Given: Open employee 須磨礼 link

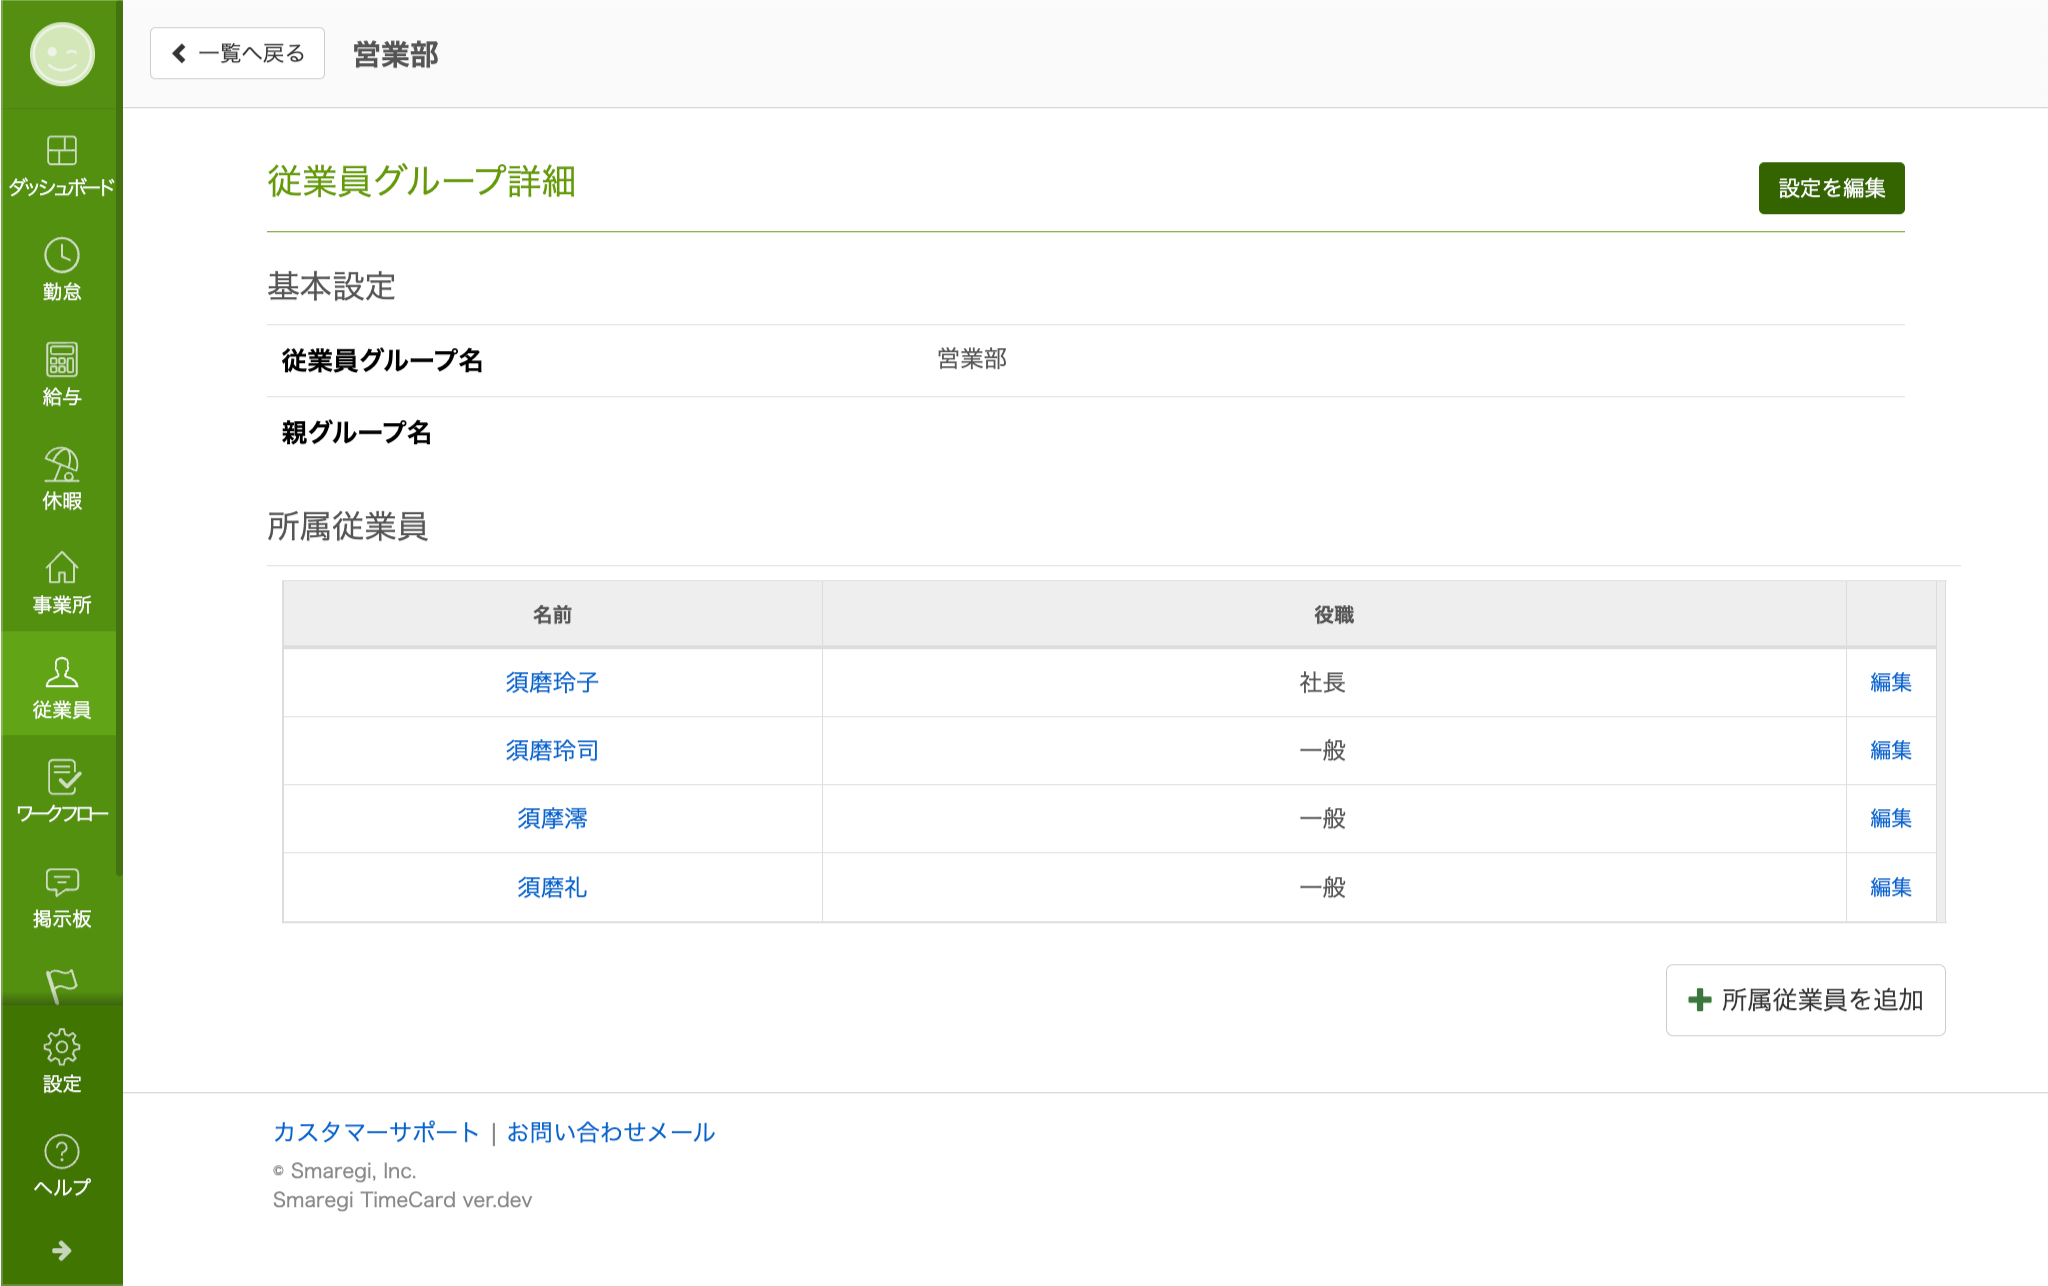Looking at the screenshot, I should click(552, 887).
